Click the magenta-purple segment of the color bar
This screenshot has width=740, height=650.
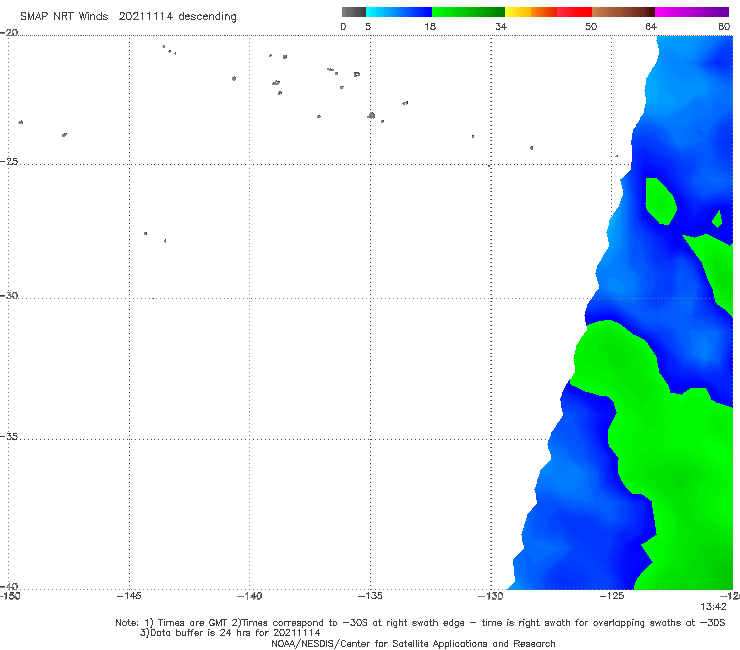pyautogui.click(x=692, y=12)
